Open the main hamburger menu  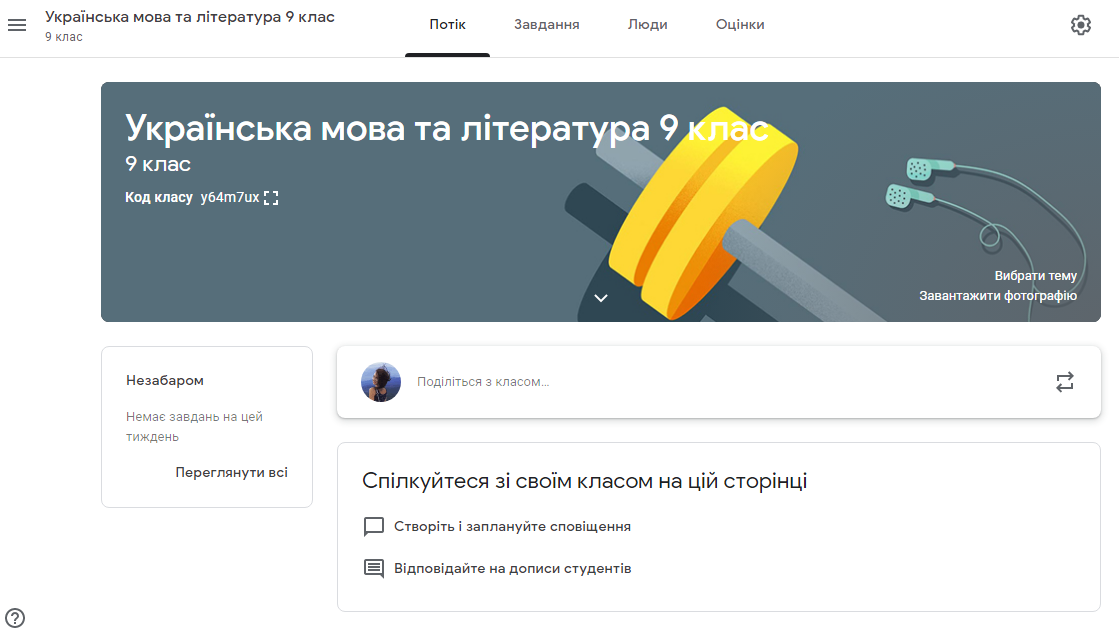coord(17,25)
